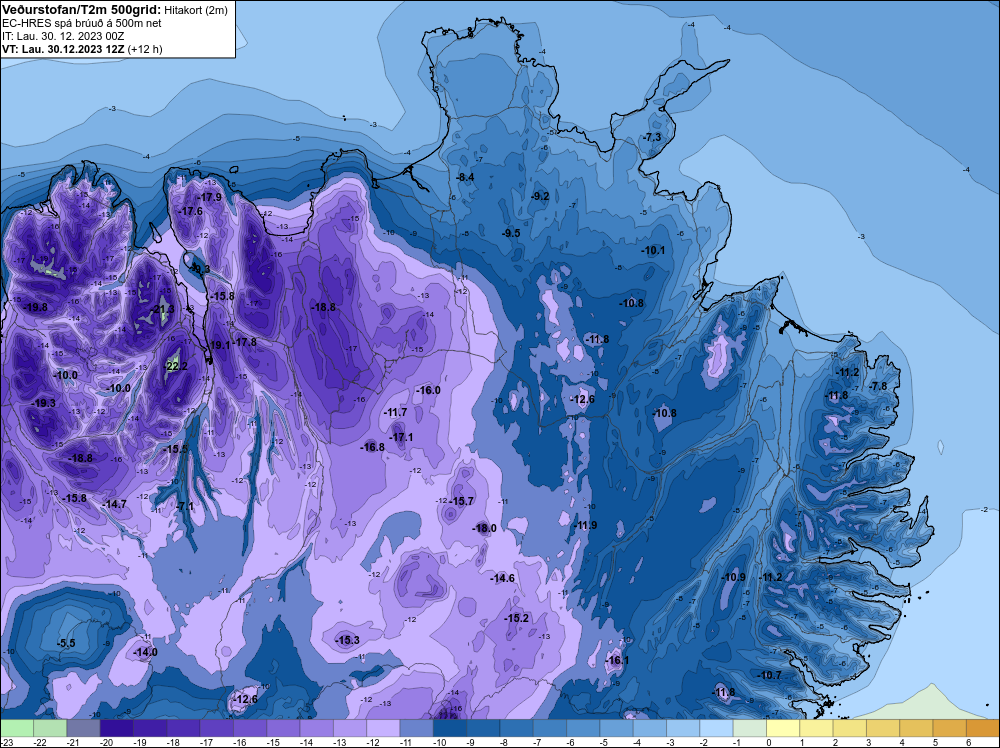Click the -19.1 temperature label

coord(219,345)
